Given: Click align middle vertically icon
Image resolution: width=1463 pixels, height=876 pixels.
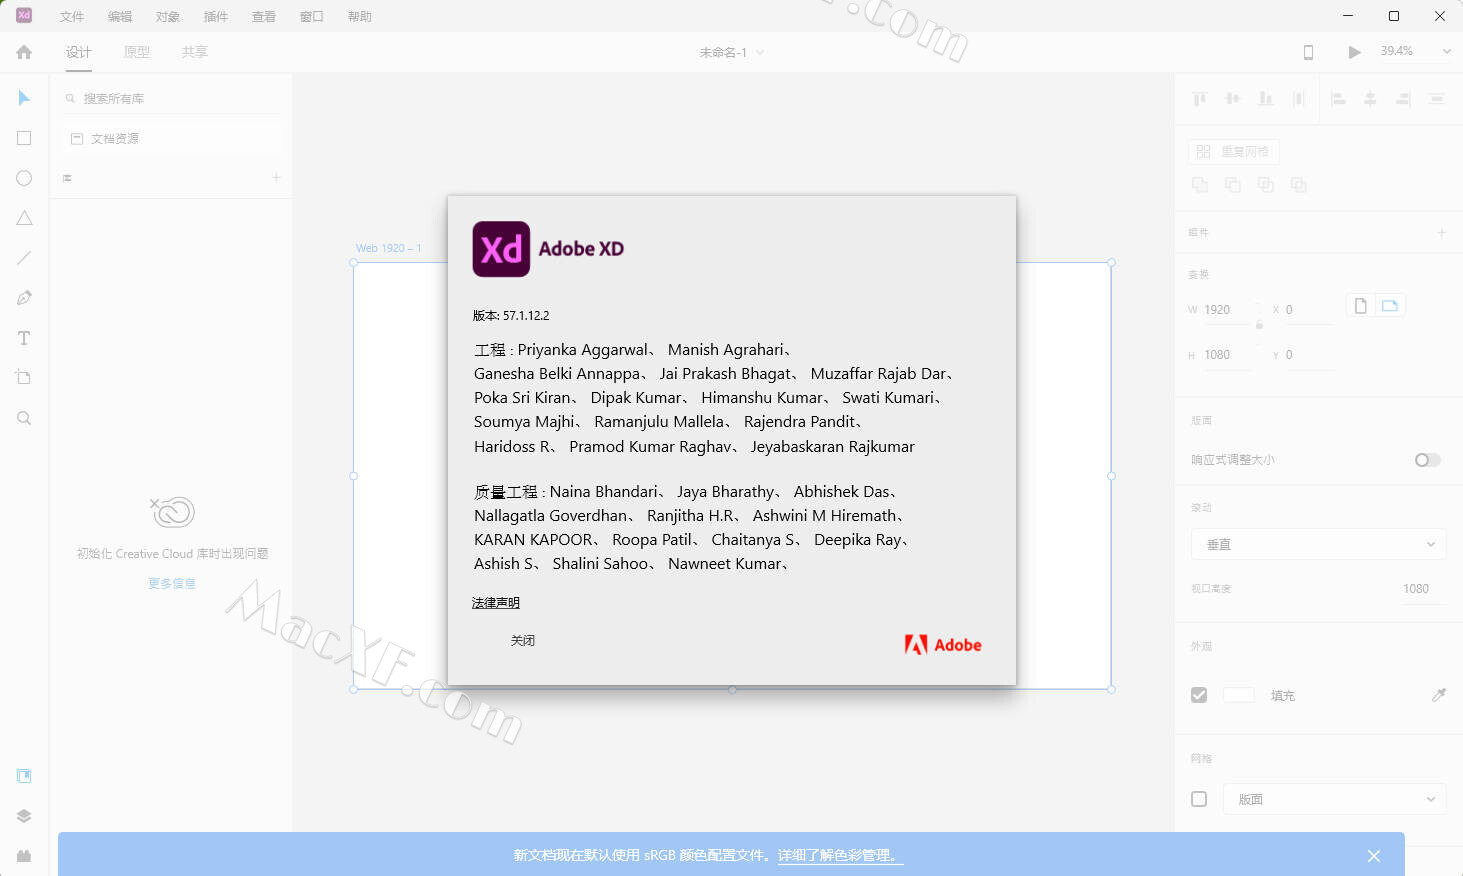Looking at the screenshot, I should [x=1233, y=98].
